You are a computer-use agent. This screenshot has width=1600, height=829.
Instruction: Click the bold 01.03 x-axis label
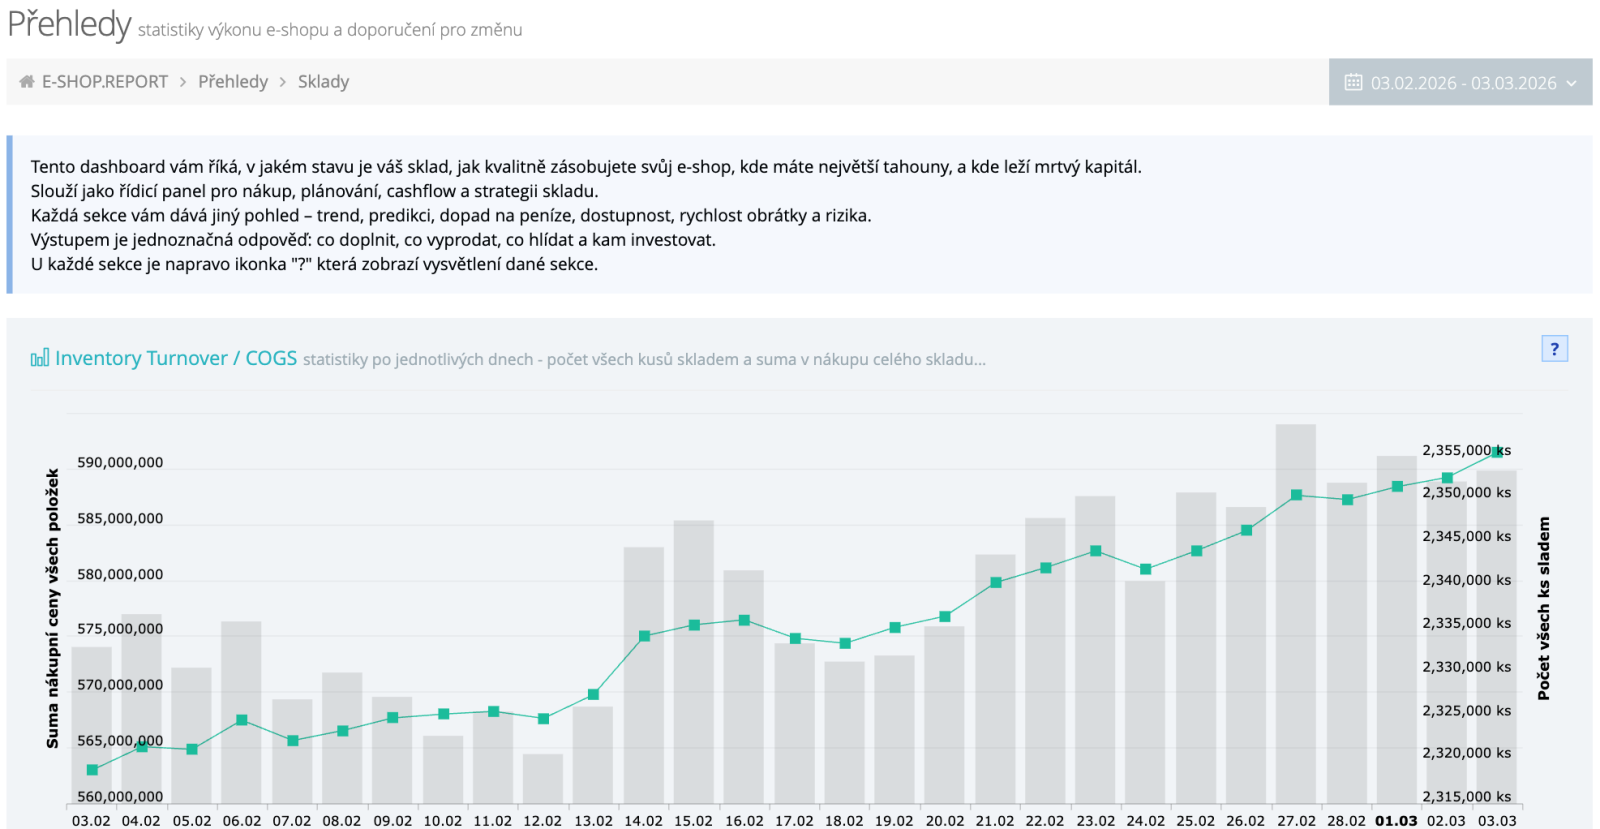pyautogui.click(x=1396, y=820)
